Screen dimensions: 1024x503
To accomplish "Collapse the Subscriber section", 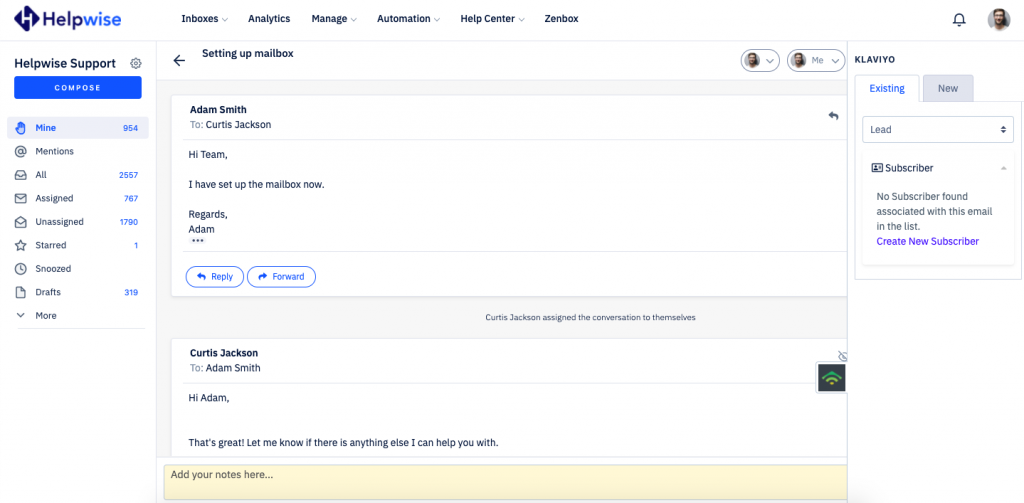I will [1003, 168].
